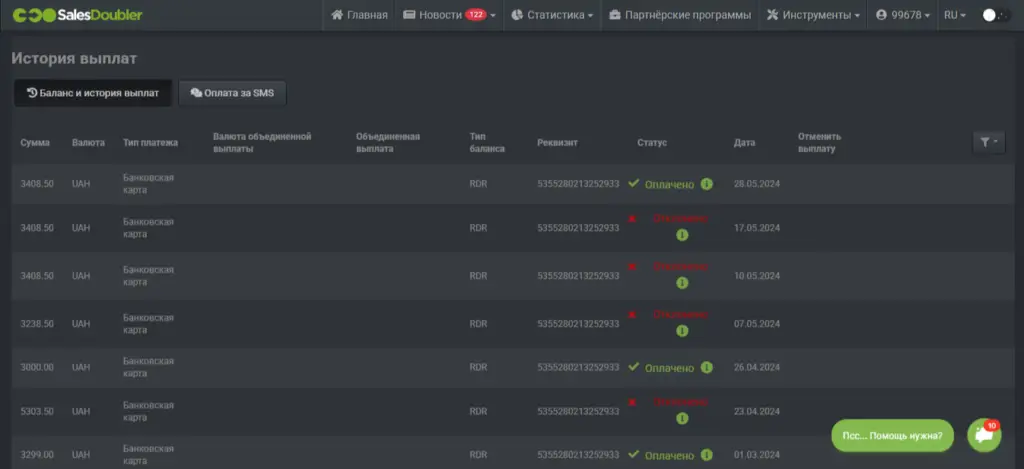The width and height of the screenshot is (1024, 469).
Task: Open Партнёрские программы section
Action: pos(680,15)
